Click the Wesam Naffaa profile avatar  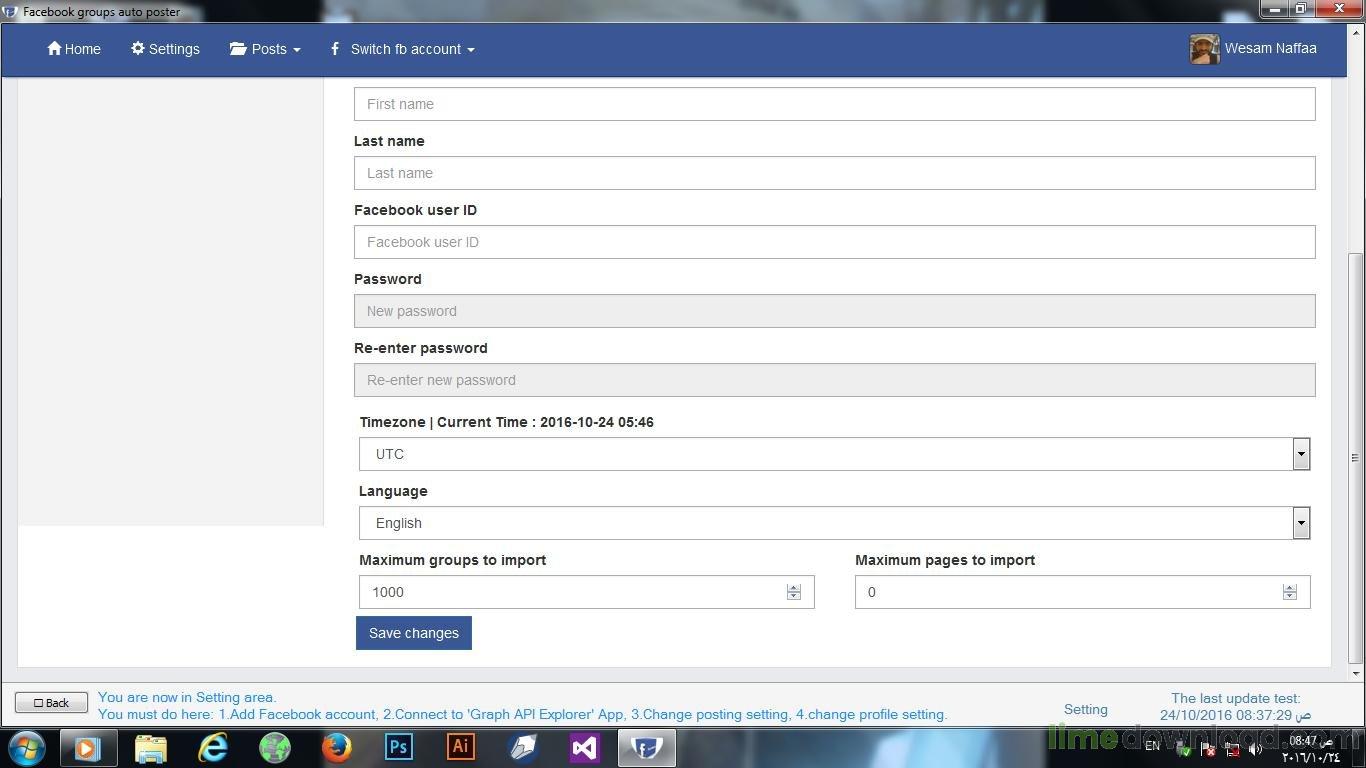[1204, 49]
